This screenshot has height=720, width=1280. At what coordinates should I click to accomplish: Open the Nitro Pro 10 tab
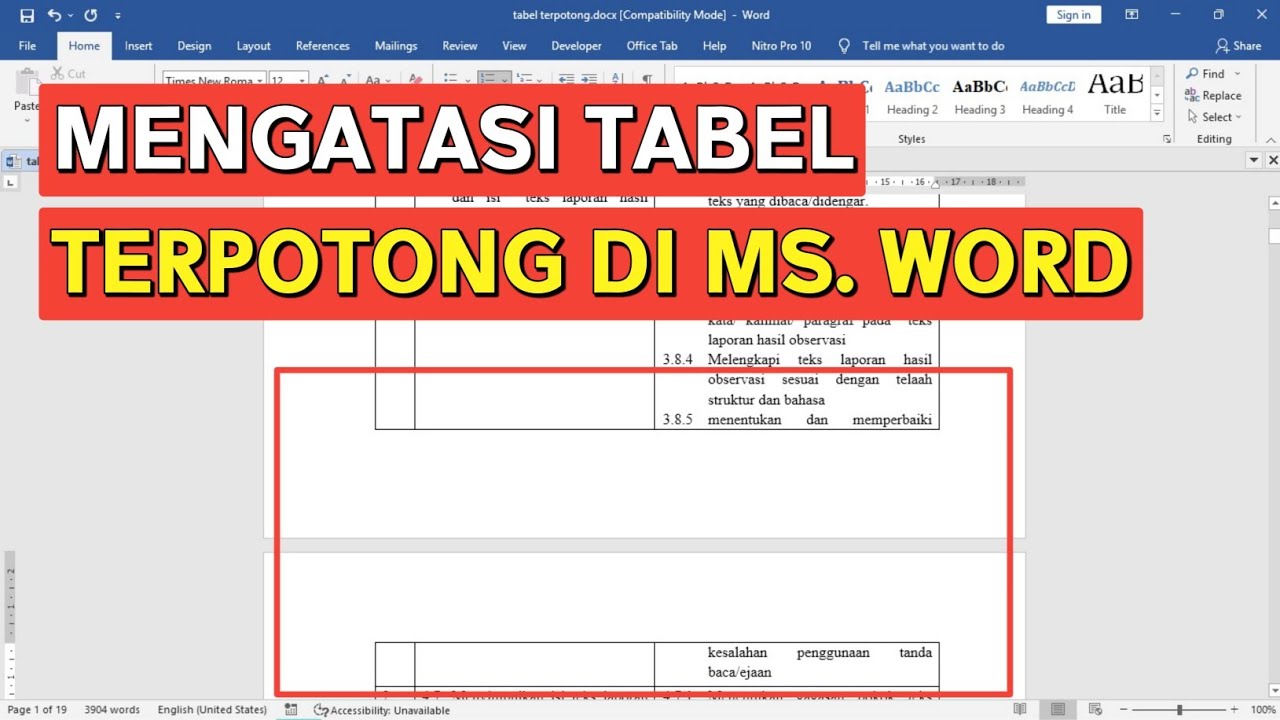click(x=781, y=46)
